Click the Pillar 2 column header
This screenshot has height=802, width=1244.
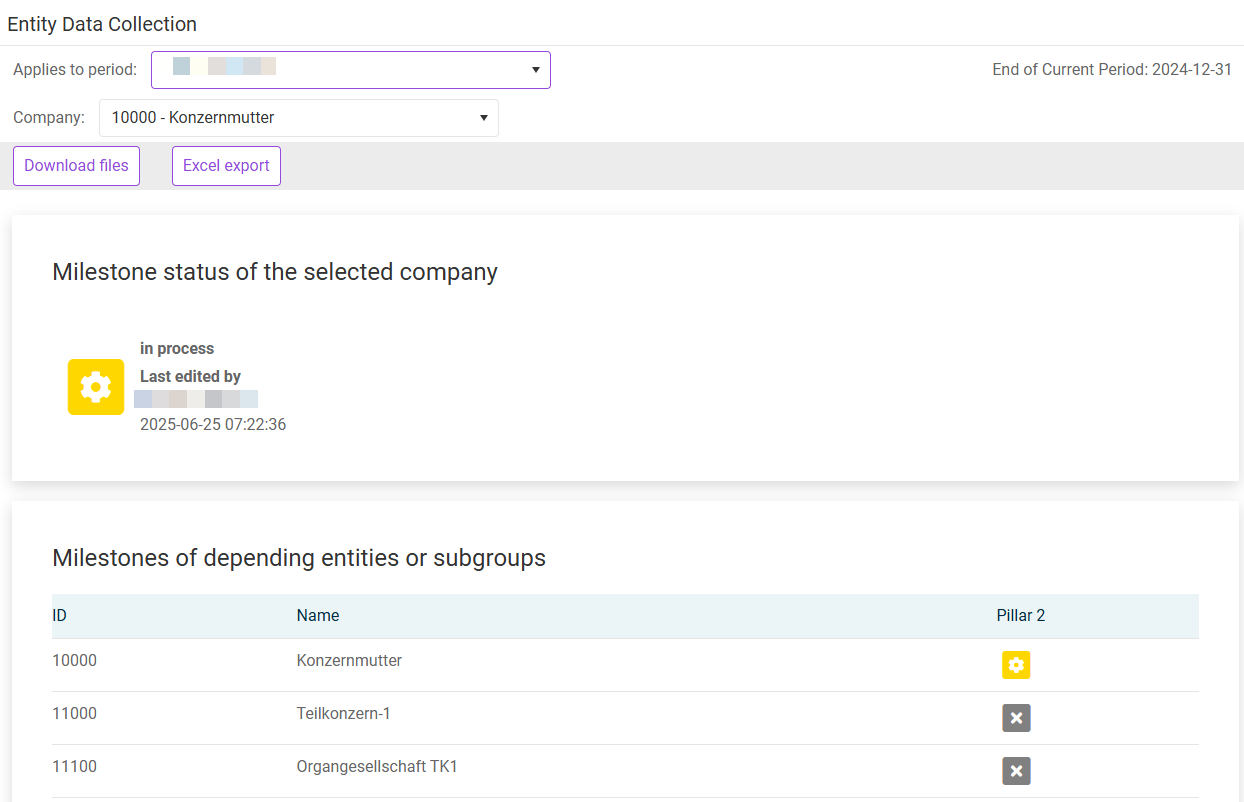pos(1021,616)
